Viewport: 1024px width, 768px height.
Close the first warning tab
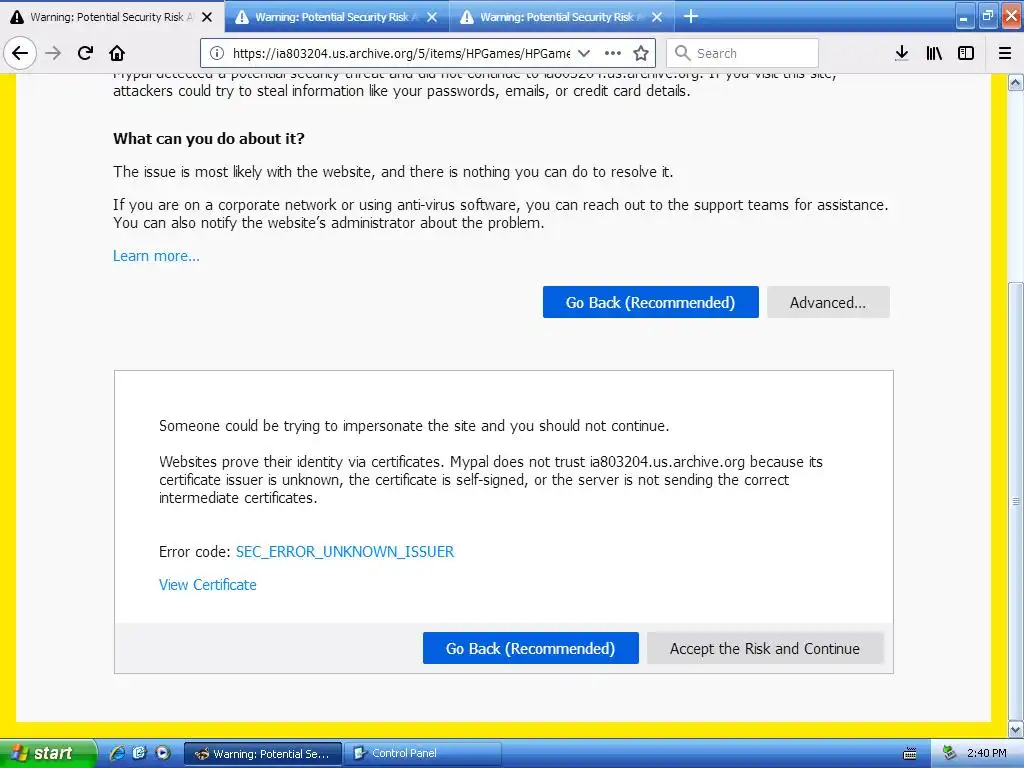pos(207,17)
